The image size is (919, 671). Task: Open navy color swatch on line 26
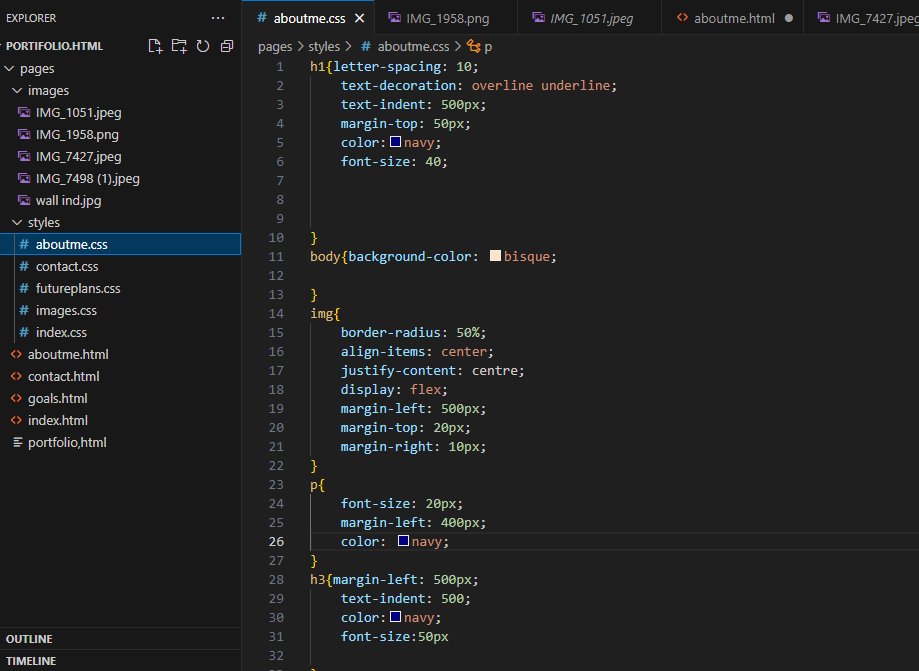403,540
